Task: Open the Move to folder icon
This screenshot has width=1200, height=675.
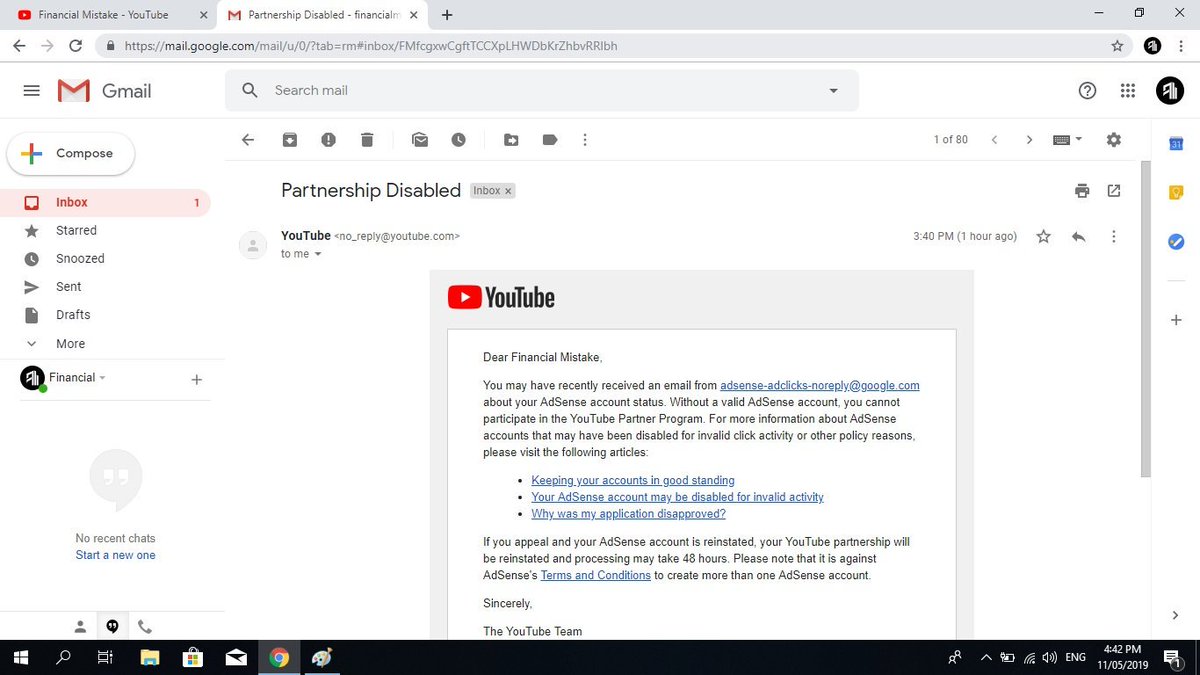Action: pos(511,140)
